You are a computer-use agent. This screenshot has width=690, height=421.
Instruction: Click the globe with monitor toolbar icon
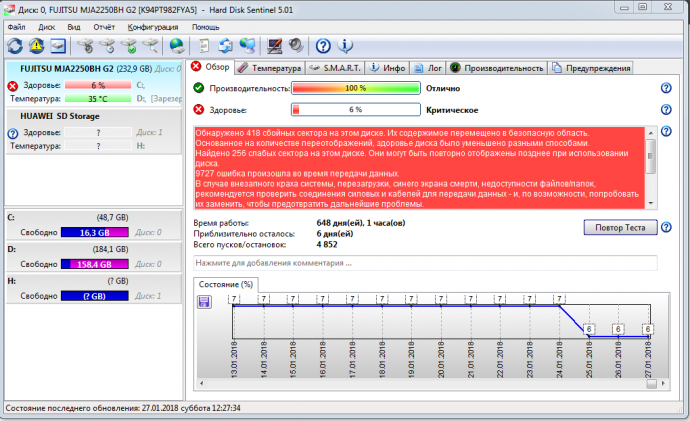coord(247,46)
